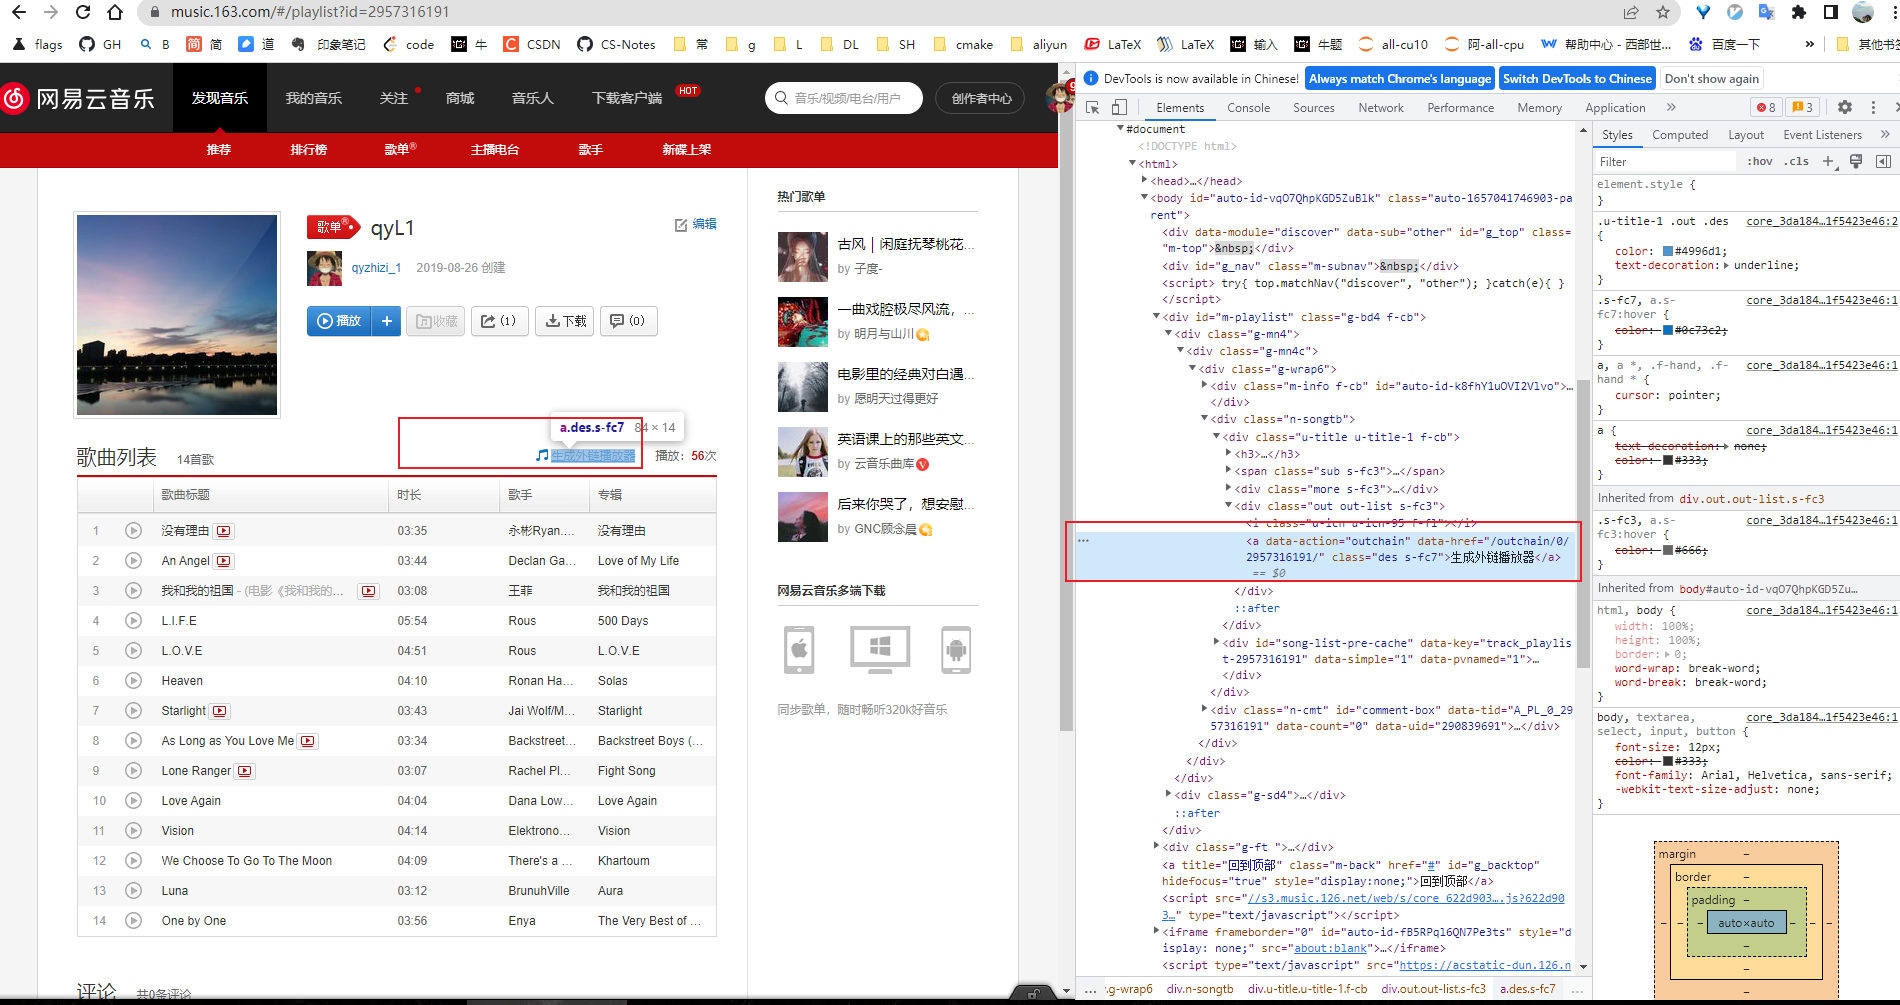The width and height of the screenshot is (1900, 1005).
Task: Open MV icon next to Lone Ranger
Action: [x=245, y=771]
